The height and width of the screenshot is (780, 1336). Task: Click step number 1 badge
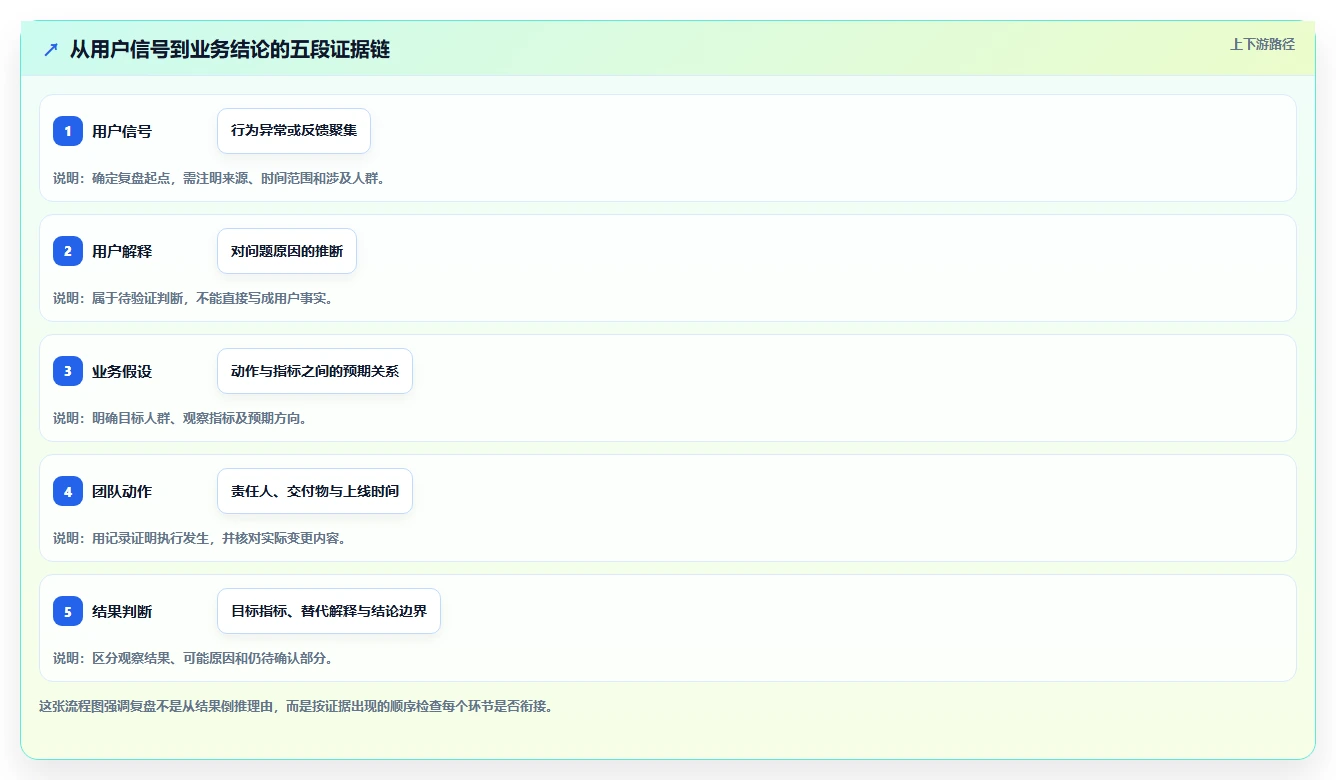(68, 131)
